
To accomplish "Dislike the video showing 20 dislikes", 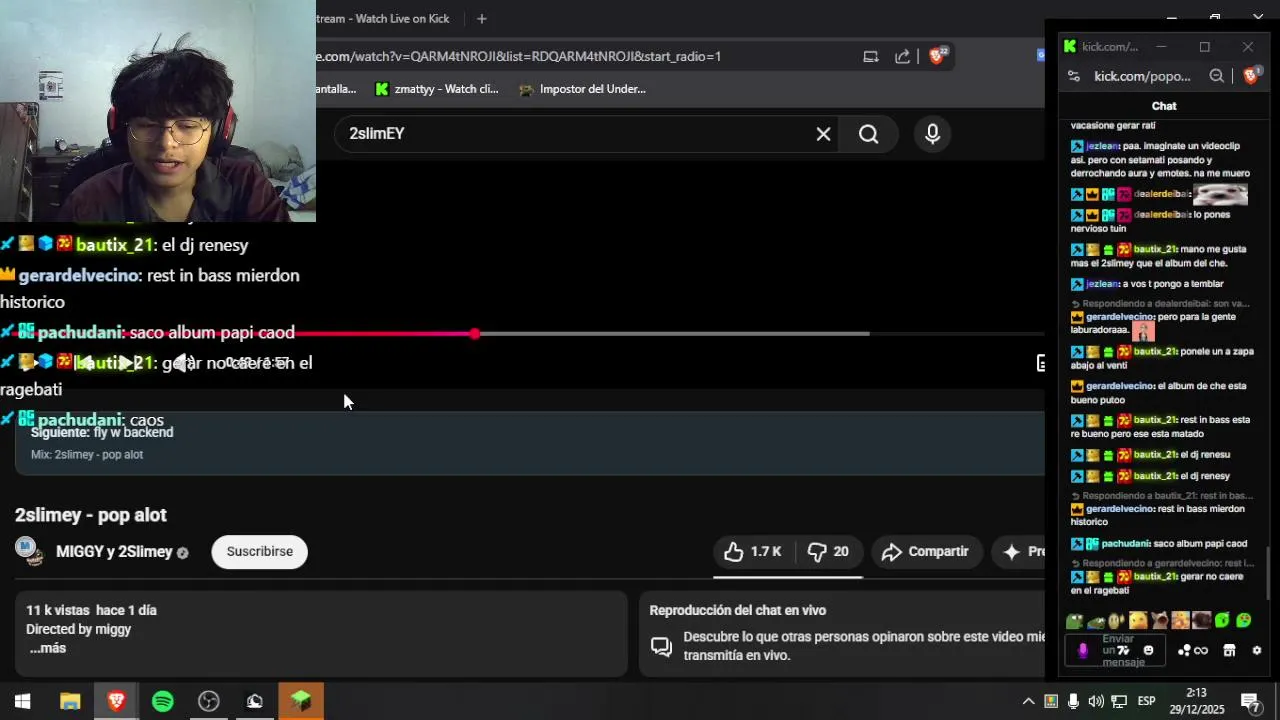I will (828, 552).
